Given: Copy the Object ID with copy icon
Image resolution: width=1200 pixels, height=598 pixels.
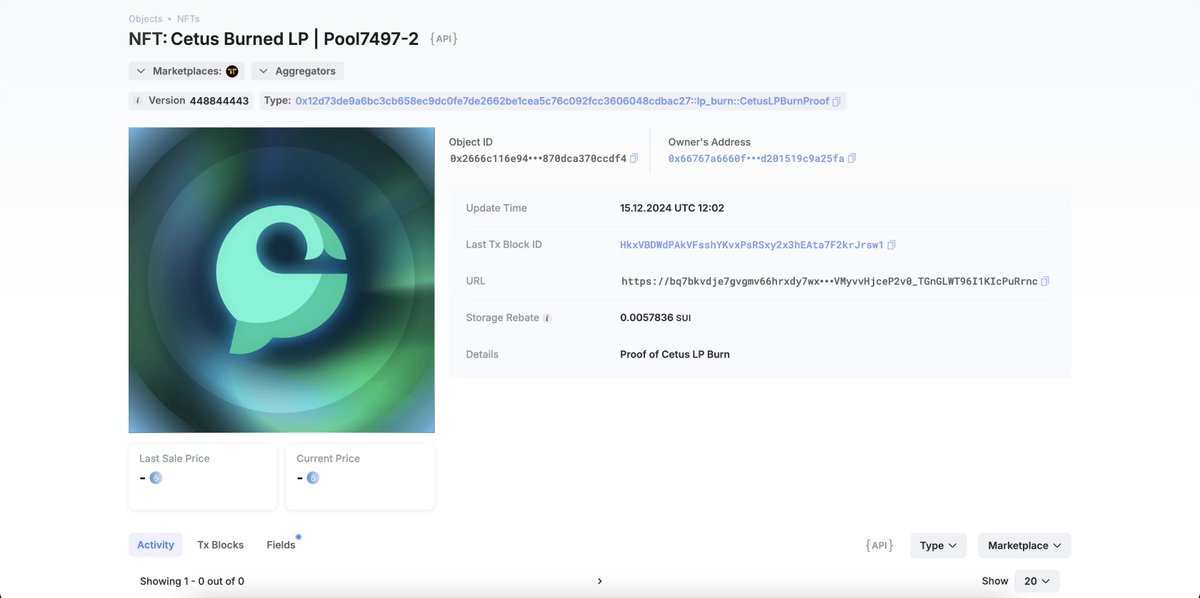Looking at the screenshot, I should (x=634, y=159).
